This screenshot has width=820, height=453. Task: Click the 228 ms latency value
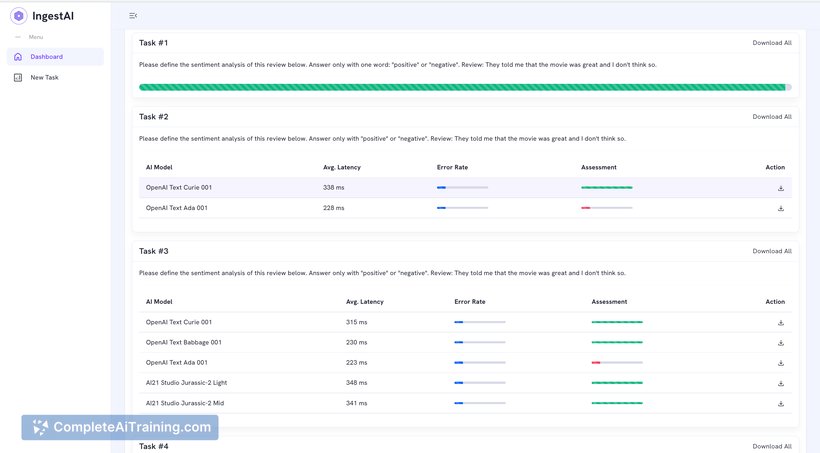coord(334,208)
